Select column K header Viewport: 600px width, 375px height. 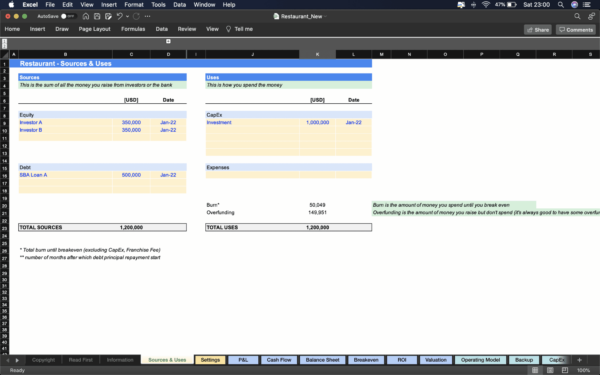(317, 54)
